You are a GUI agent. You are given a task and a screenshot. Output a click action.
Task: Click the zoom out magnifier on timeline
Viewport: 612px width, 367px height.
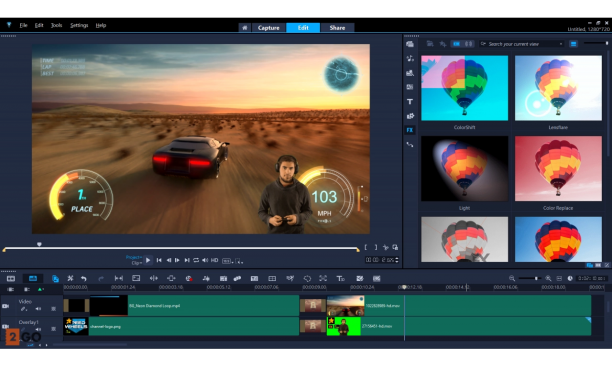tap(512, 278)
